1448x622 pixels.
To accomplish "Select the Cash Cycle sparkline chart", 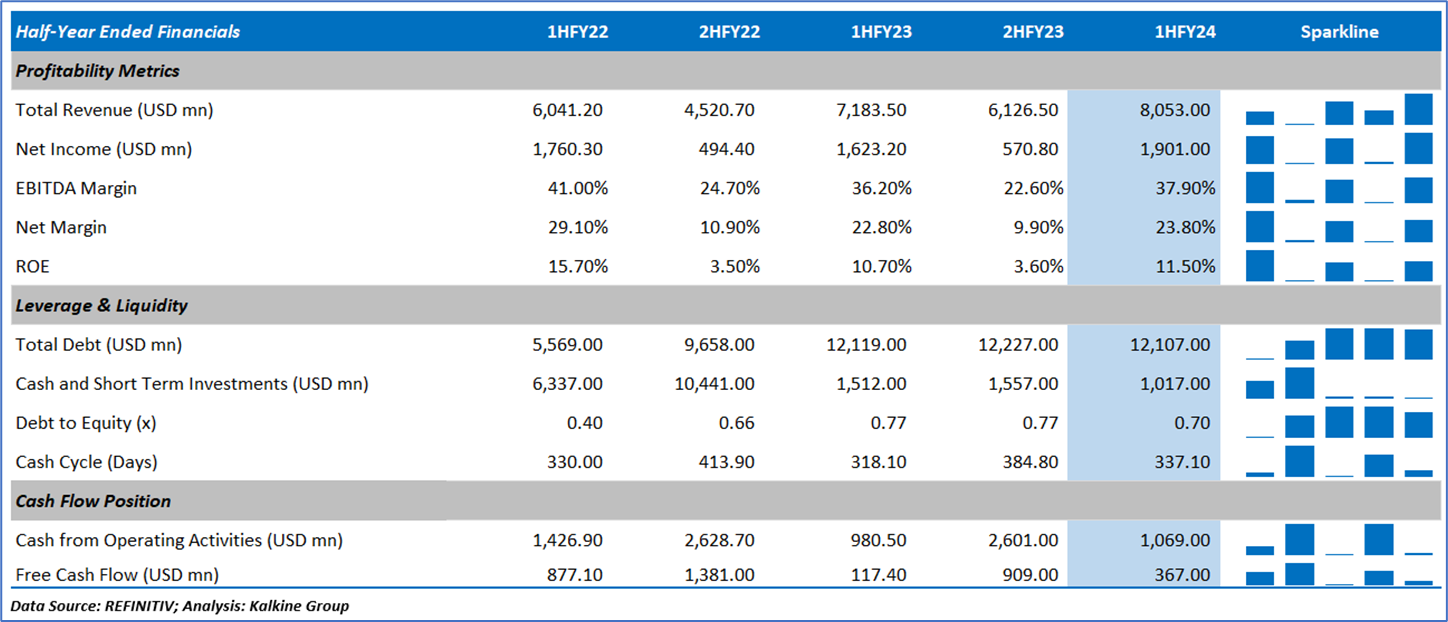I will click(x=1339, y=462).
